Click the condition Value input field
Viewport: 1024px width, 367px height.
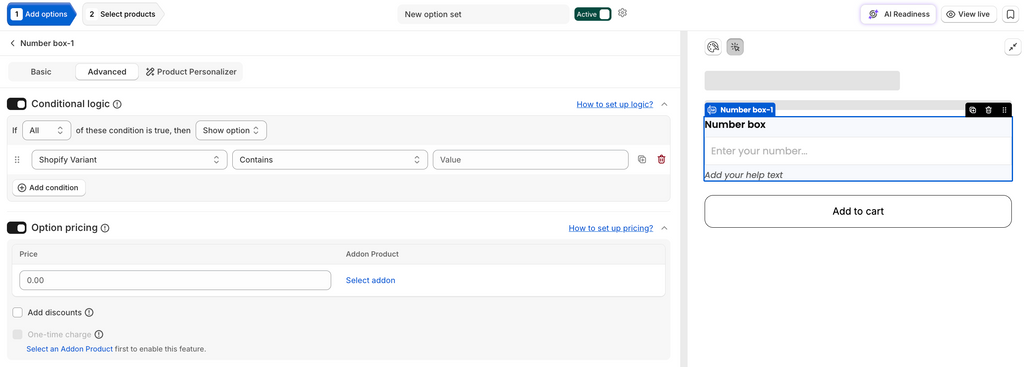click(x=531, y=159)
